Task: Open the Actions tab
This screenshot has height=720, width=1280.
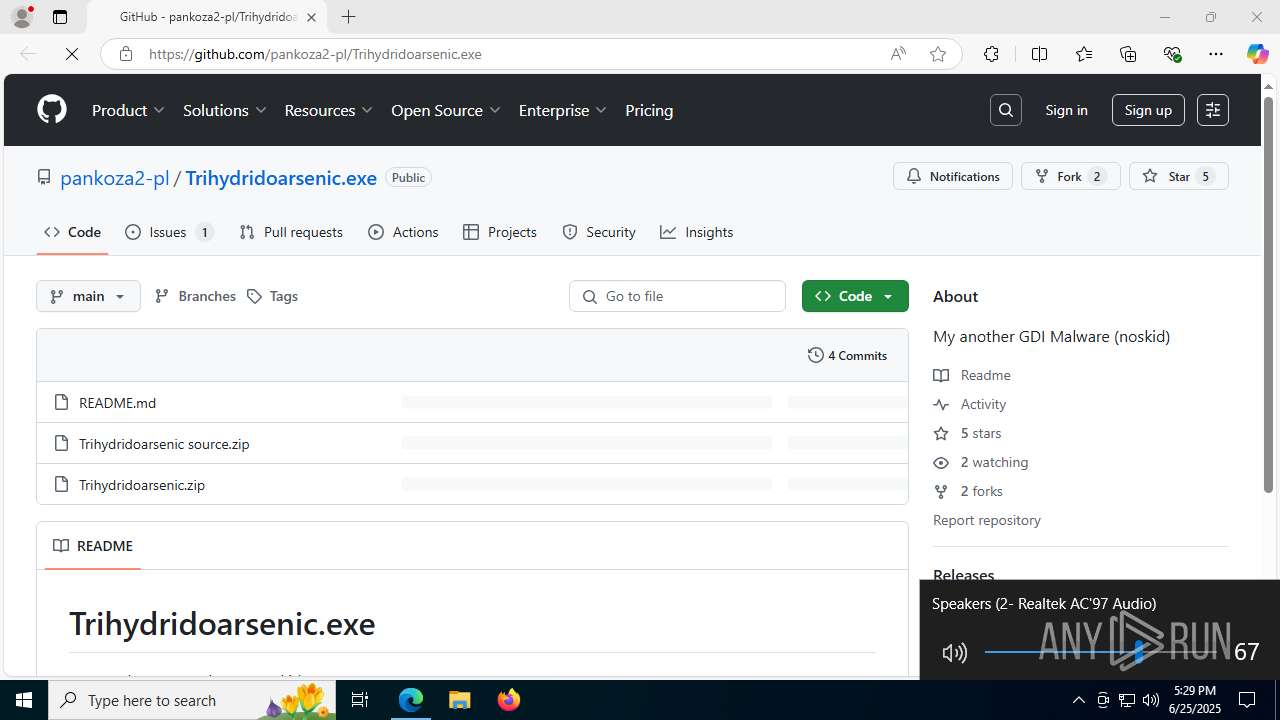Action: click(x=403, y=232)
